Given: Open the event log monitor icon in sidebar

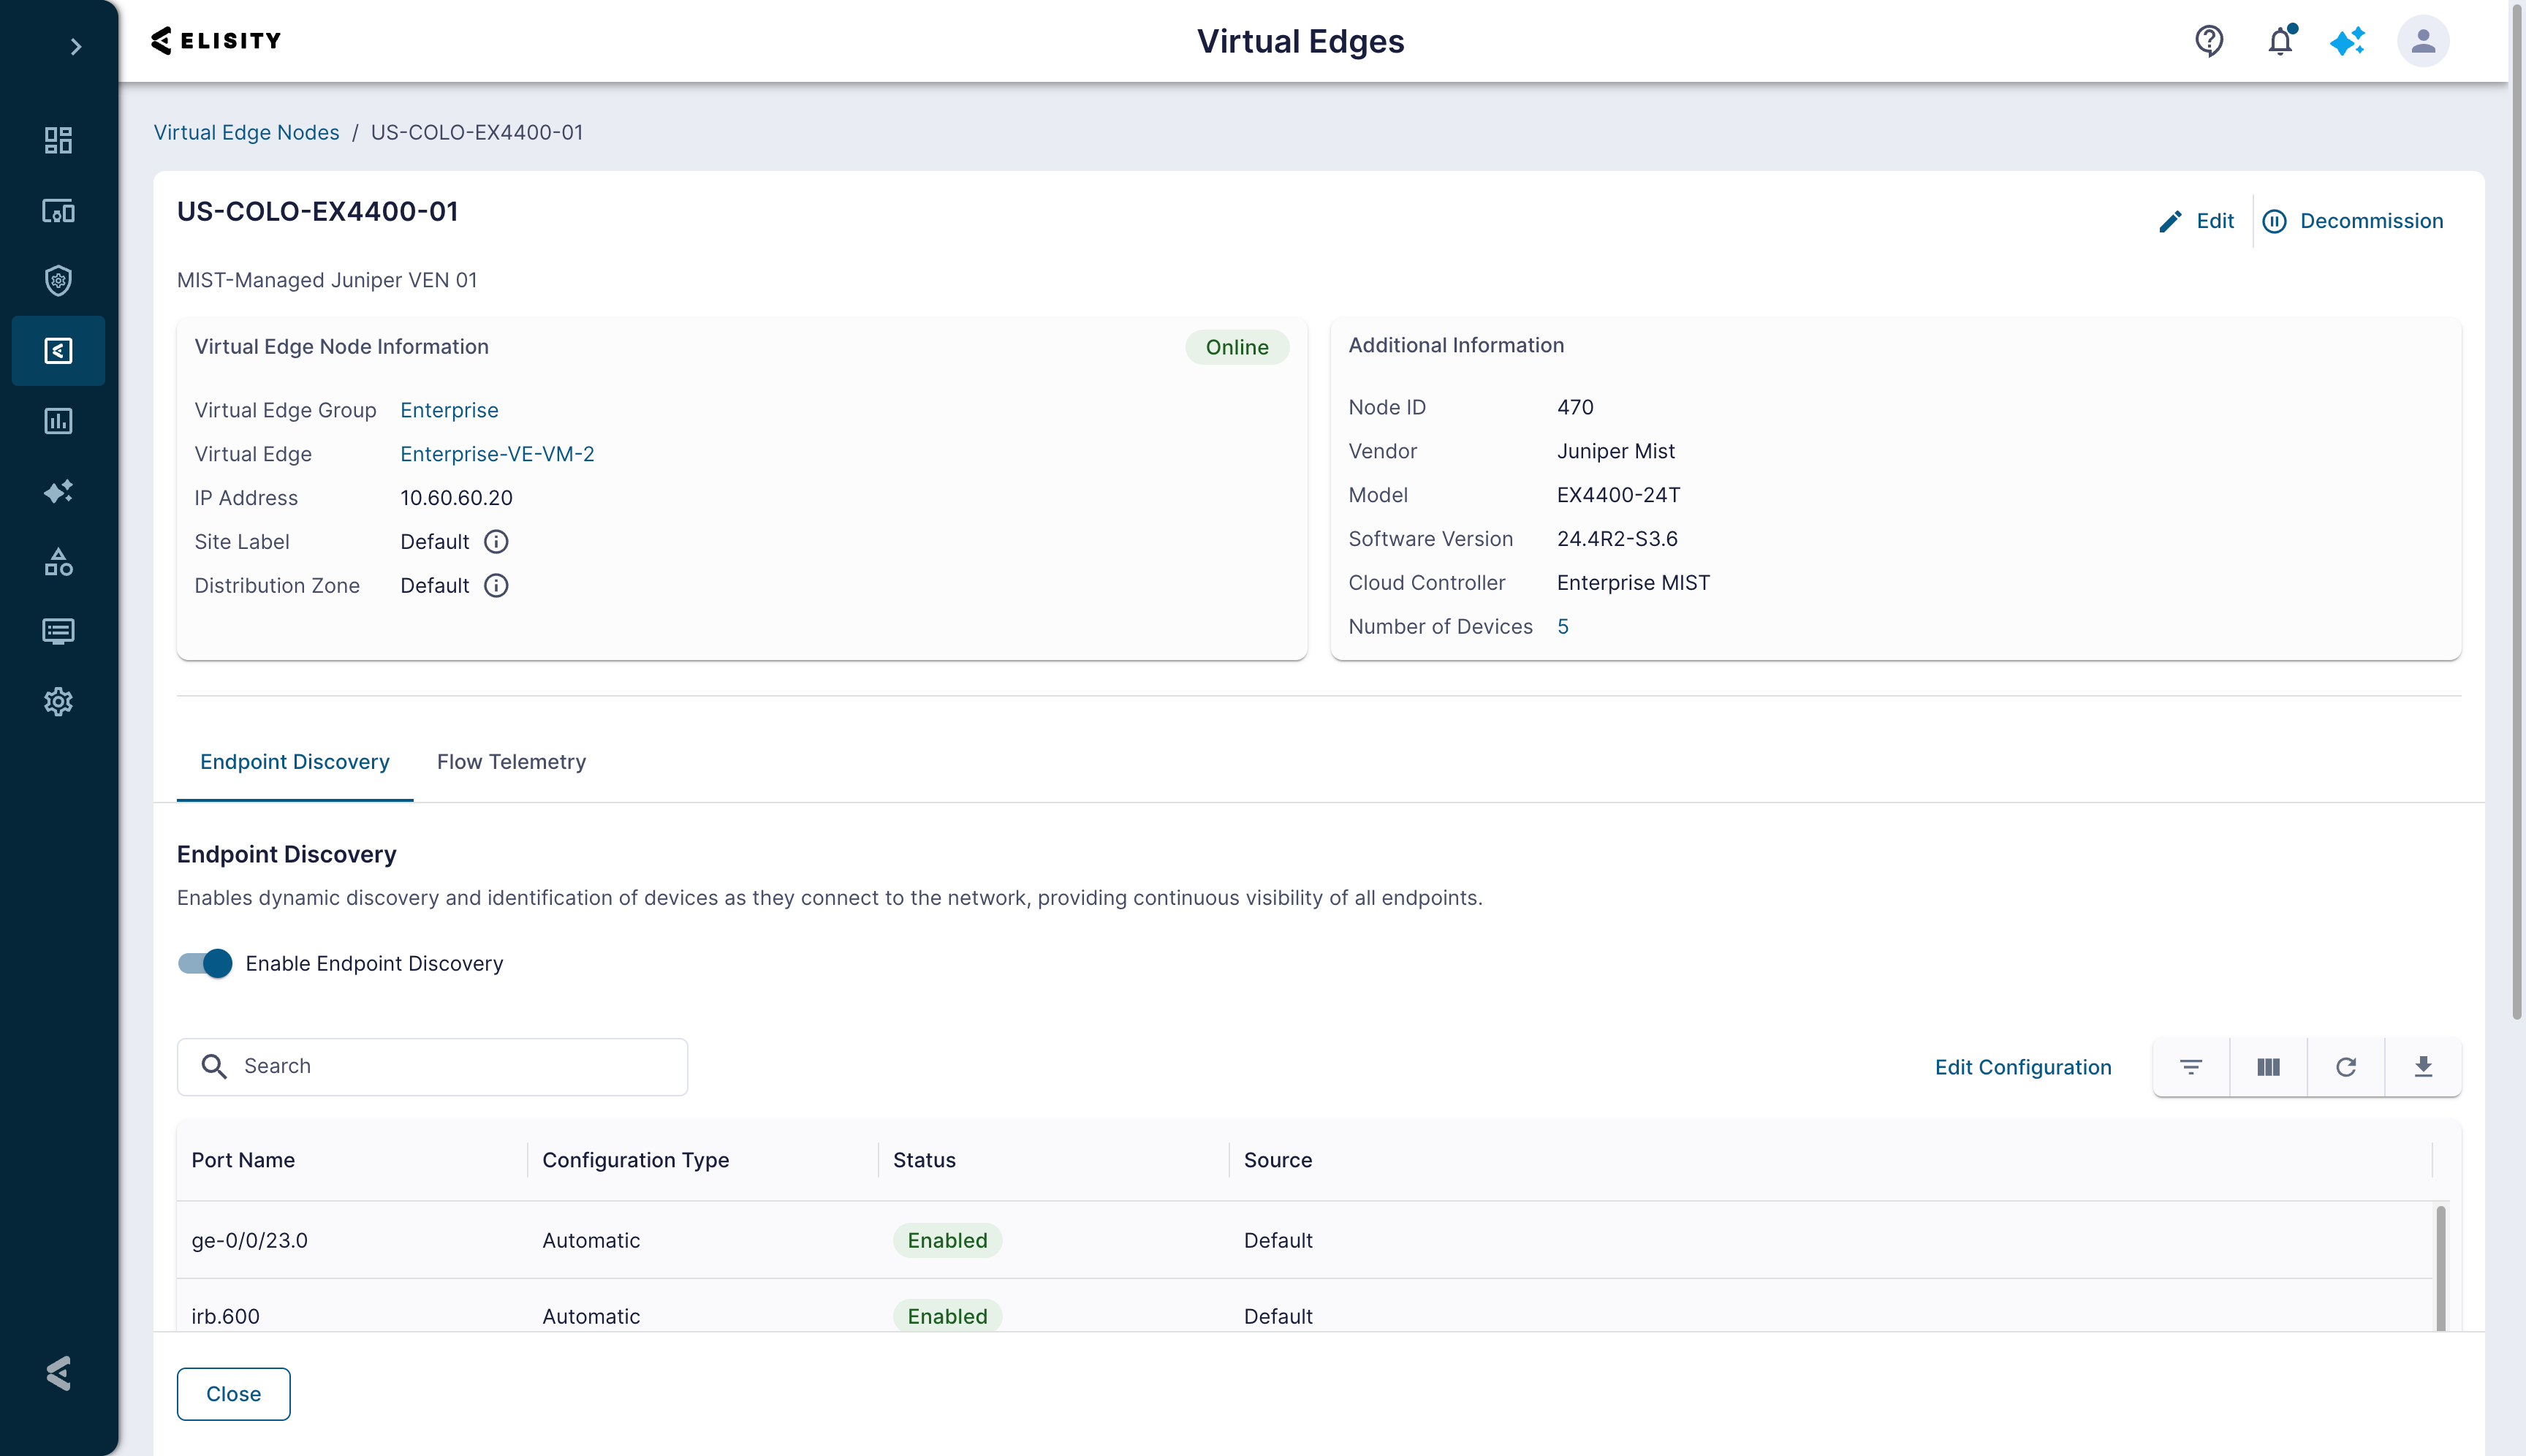Looking at the screenshot, I should tap(58, 631).
